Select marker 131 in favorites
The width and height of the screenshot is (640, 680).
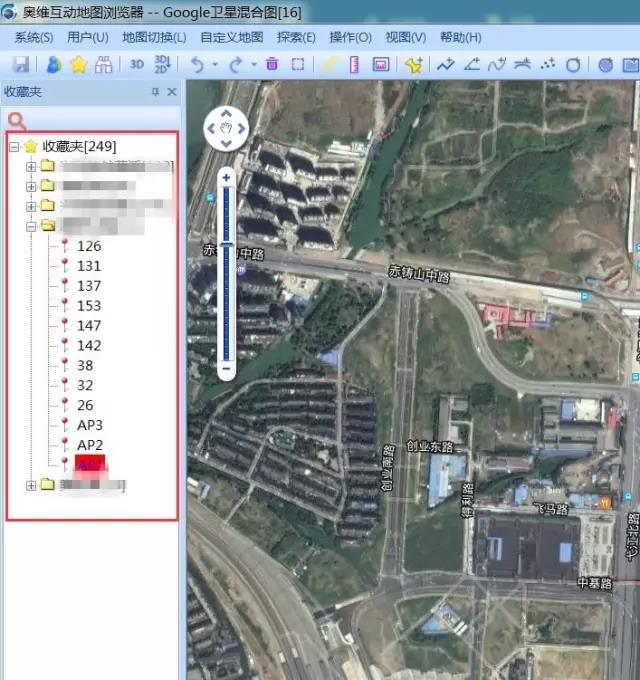tap(89, 266)
